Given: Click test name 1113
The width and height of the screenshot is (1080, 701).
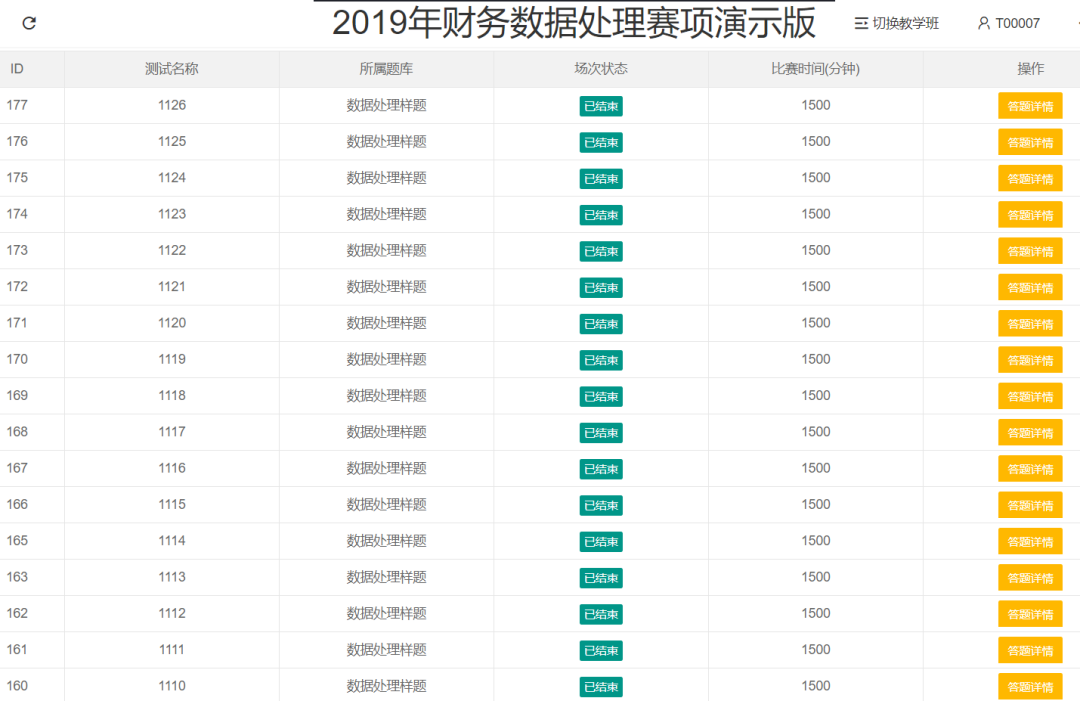Looking at the screenshot, I should (x=172, y=577).
